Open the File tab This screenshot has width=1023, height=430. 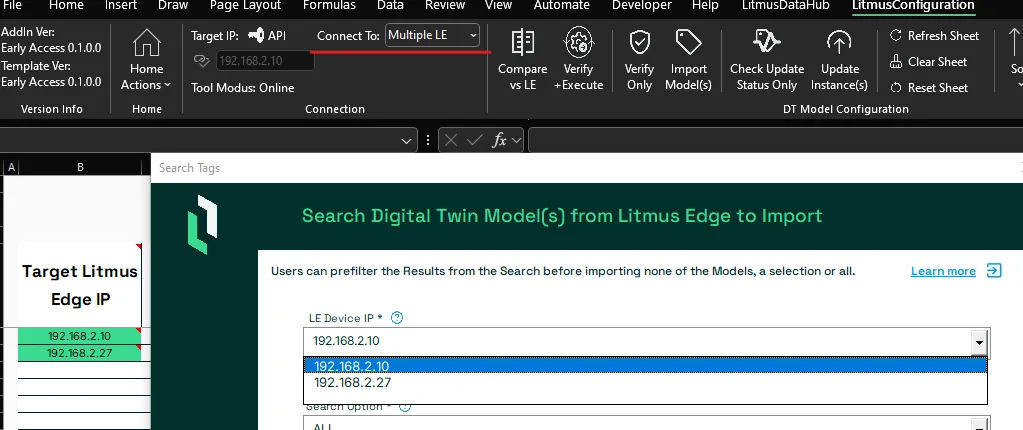(12, 5)
